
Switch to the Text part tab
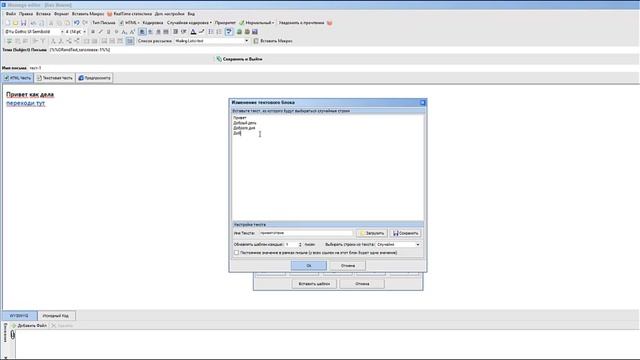tap(55, 78)
